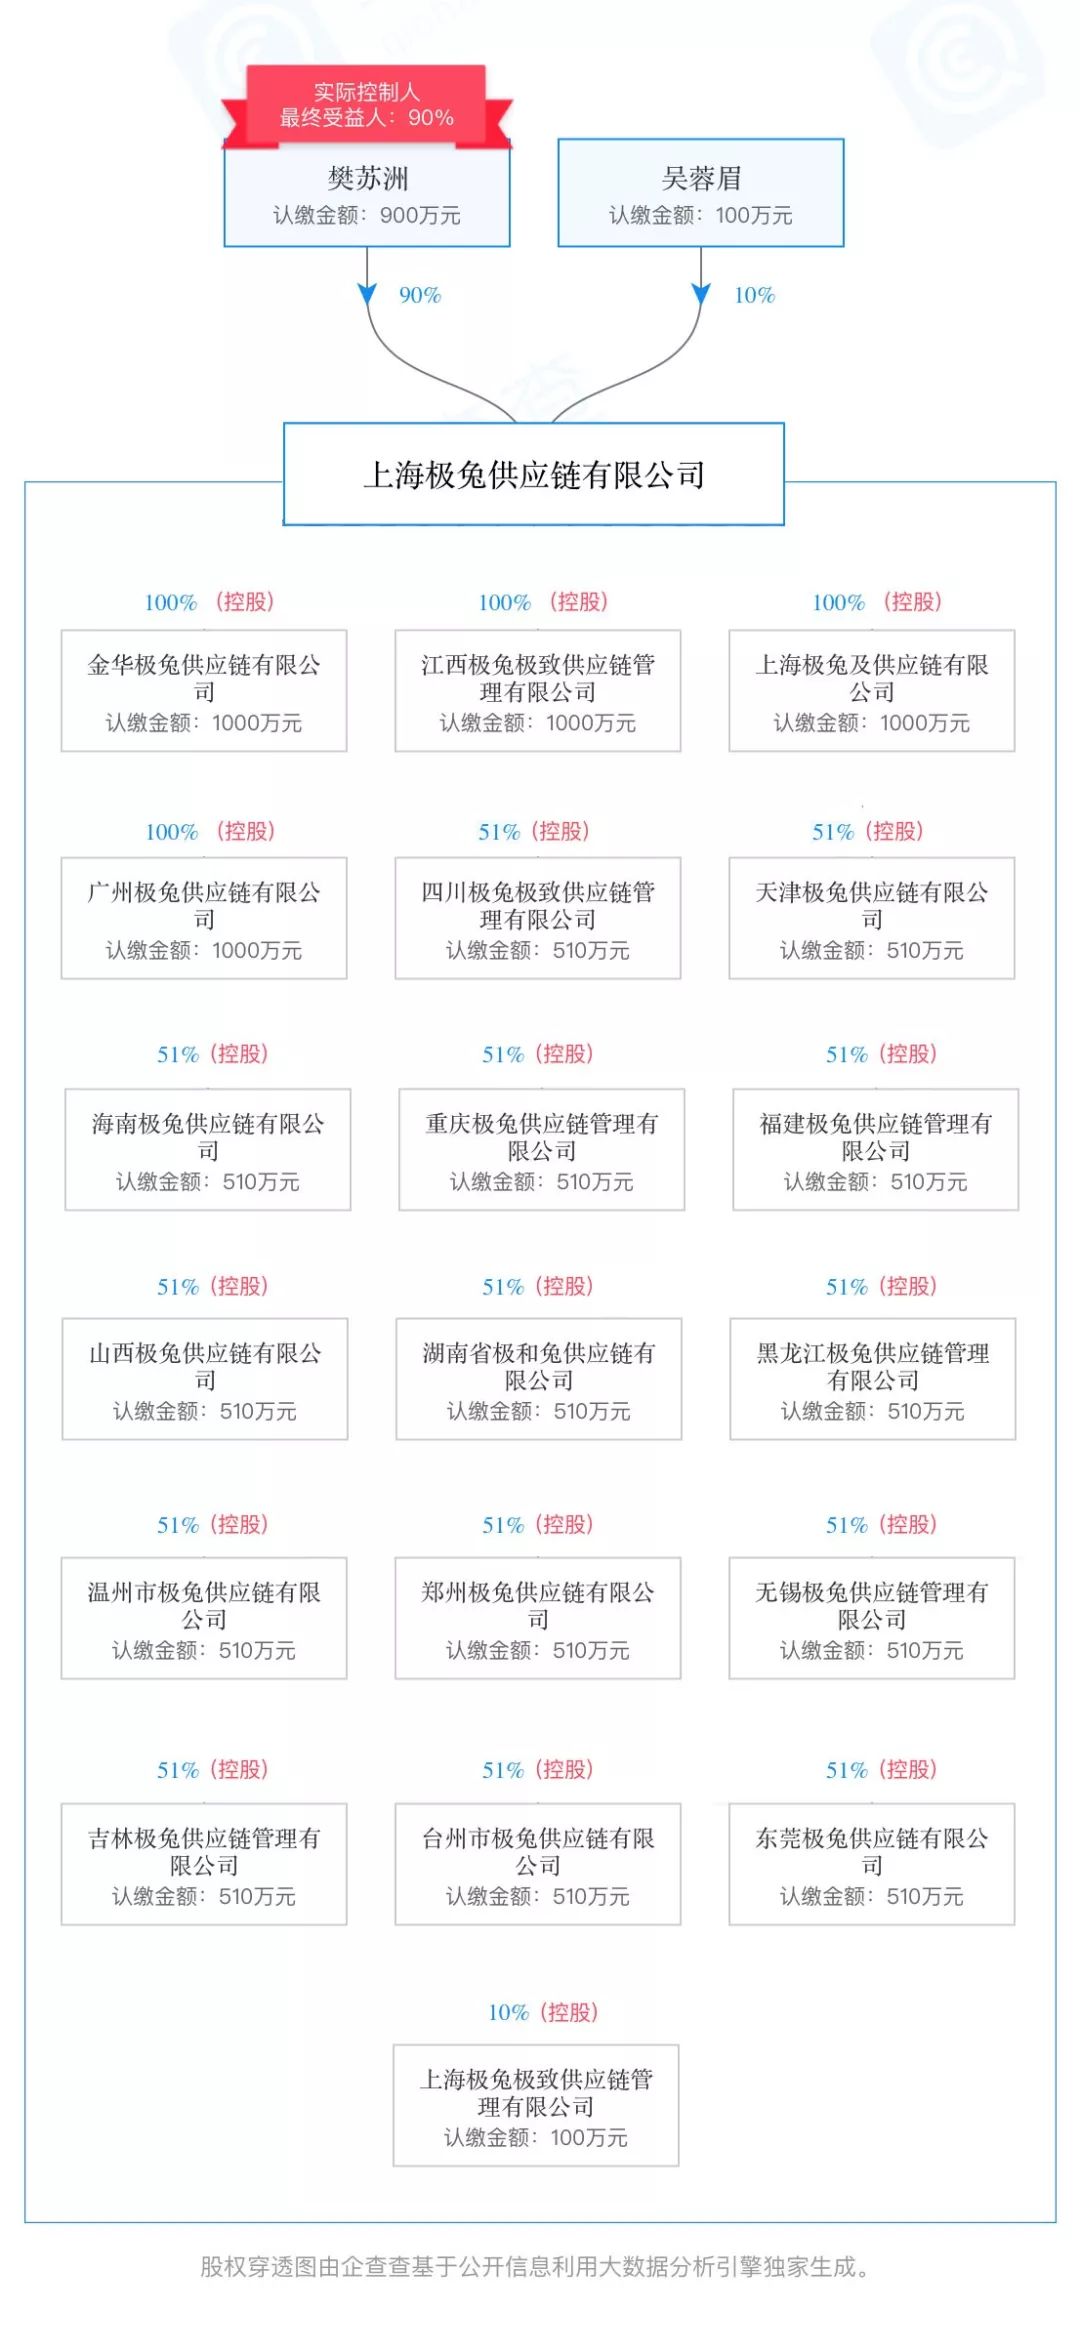Select the 天津极兔供应链有限公司 box
1080x2352 pixels.
872,918
